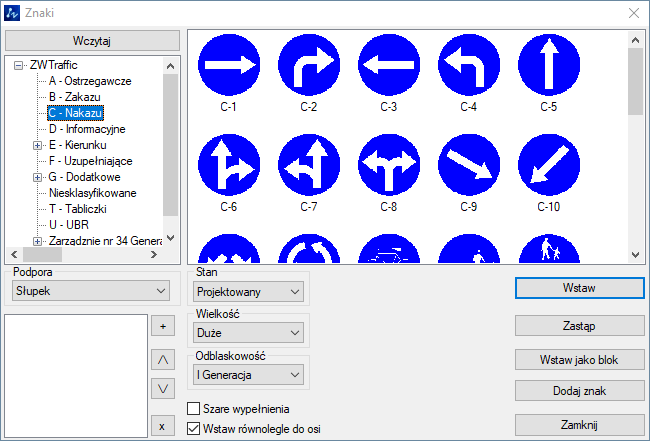
Task: Open the Podpora dropdown
Action: coord(90,290)
